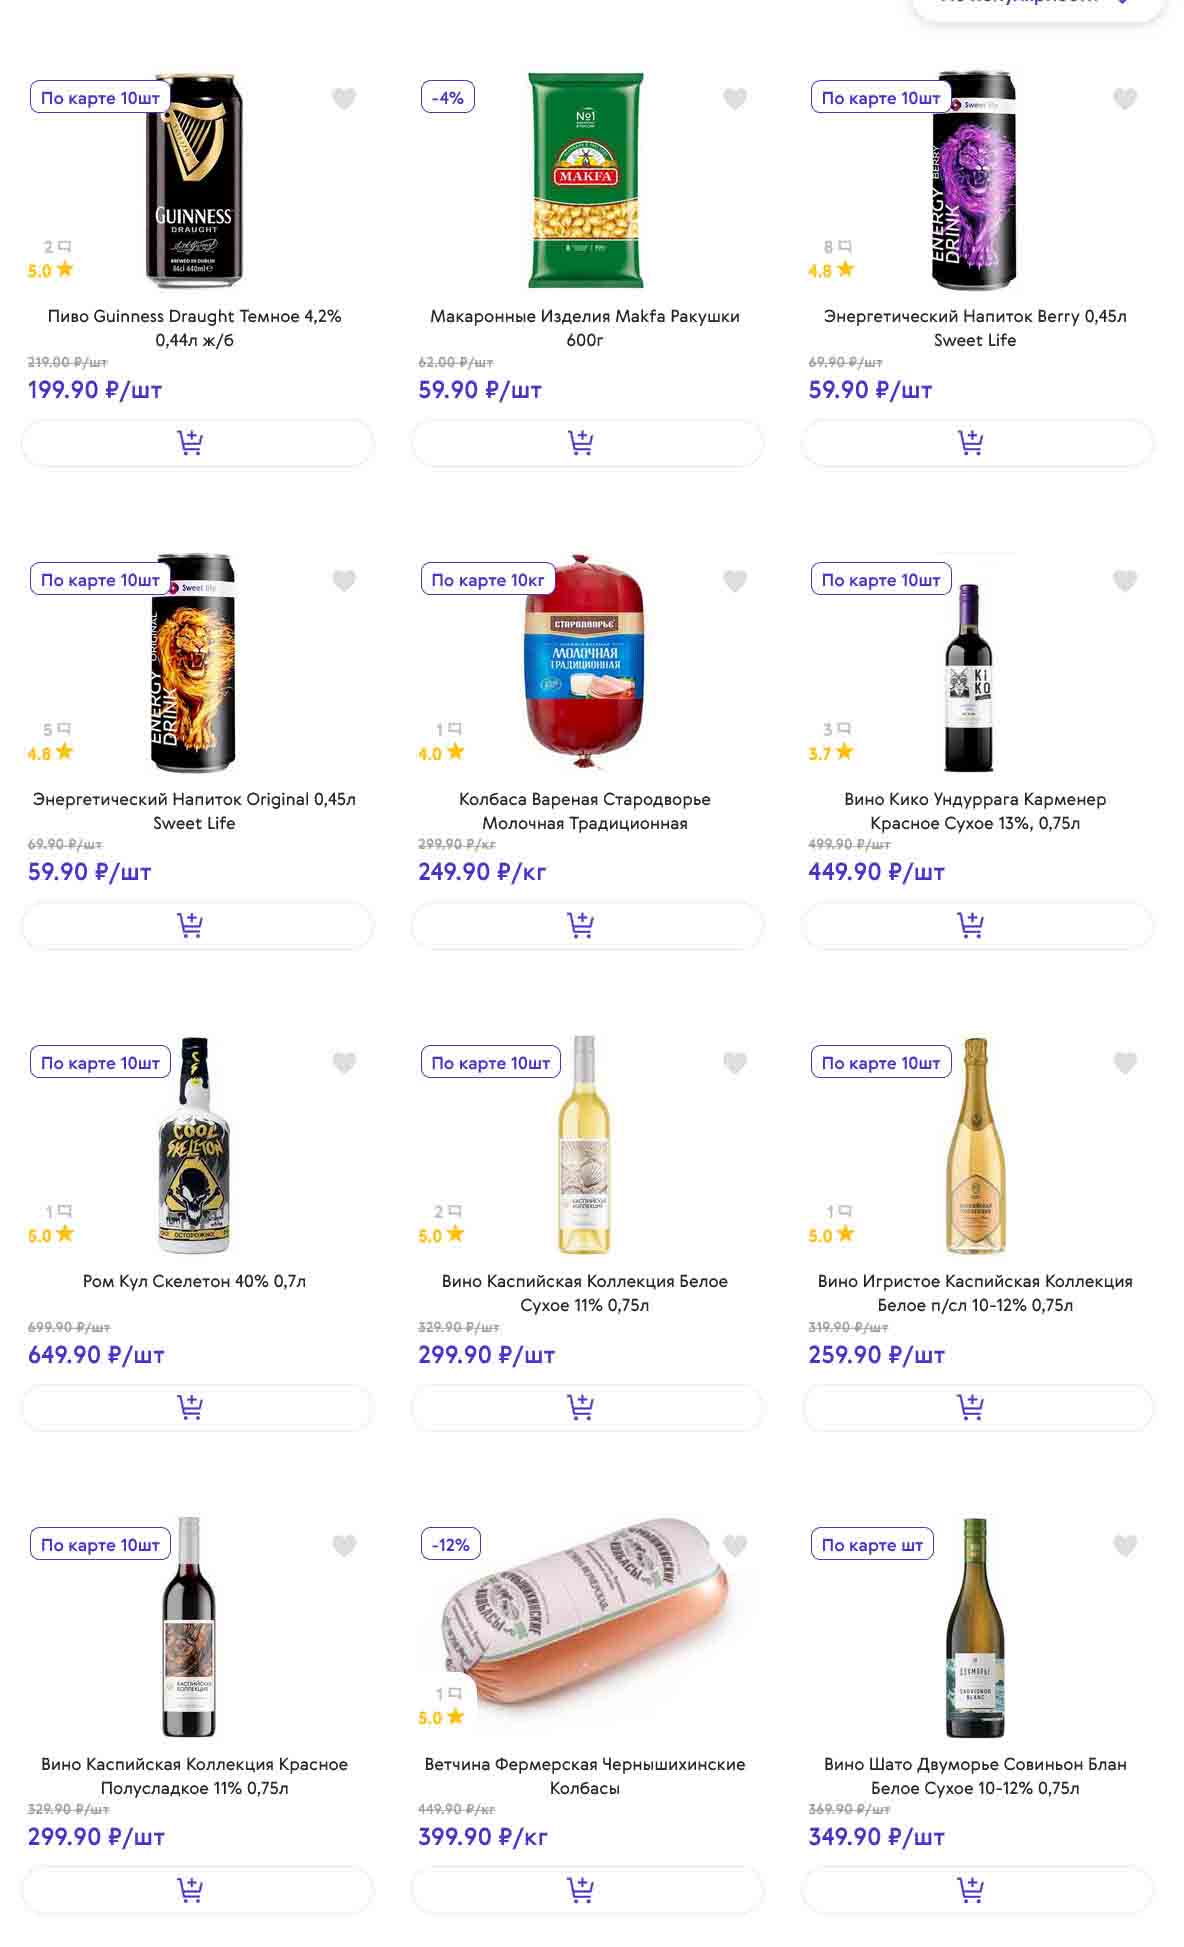Open Вино Каспийская Коллекция Белое Сухое link
1184x1947 pixels.
tap(585, 1293)
